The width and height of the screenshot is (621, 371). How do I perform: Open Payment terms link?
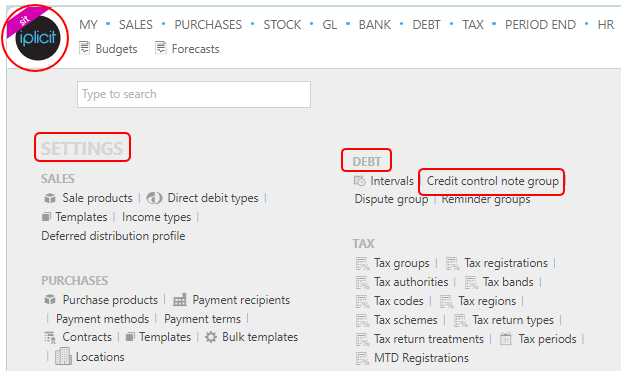(202, 319)
